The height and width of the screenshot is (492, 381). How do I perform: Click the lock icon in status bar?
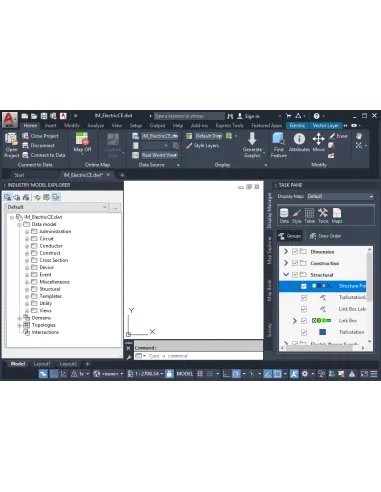[x=169, y=374]
